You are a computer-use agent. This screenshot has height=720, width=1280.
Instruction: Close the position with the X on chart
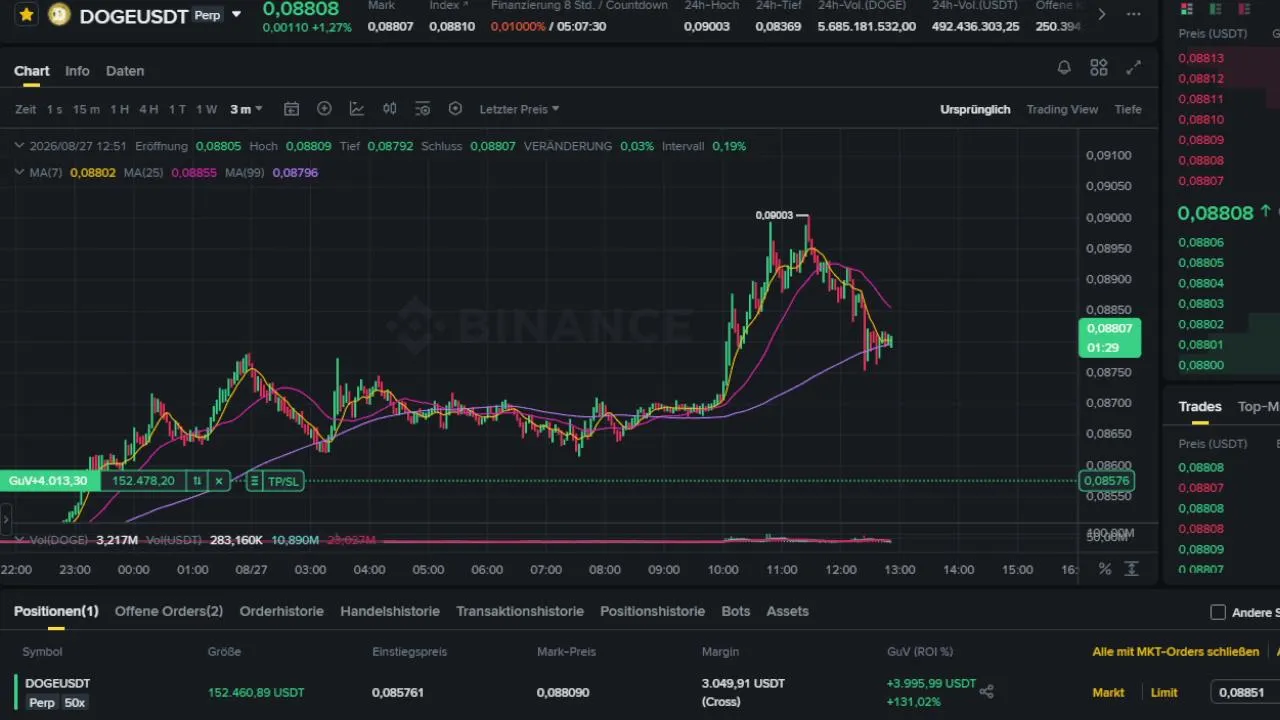[219, 481]
